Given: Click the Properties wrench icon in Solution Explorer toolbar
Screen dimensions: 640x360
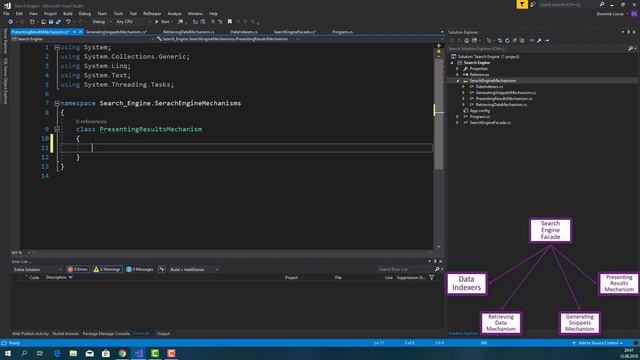Looking at the screenshot, I should pos(539,40).
